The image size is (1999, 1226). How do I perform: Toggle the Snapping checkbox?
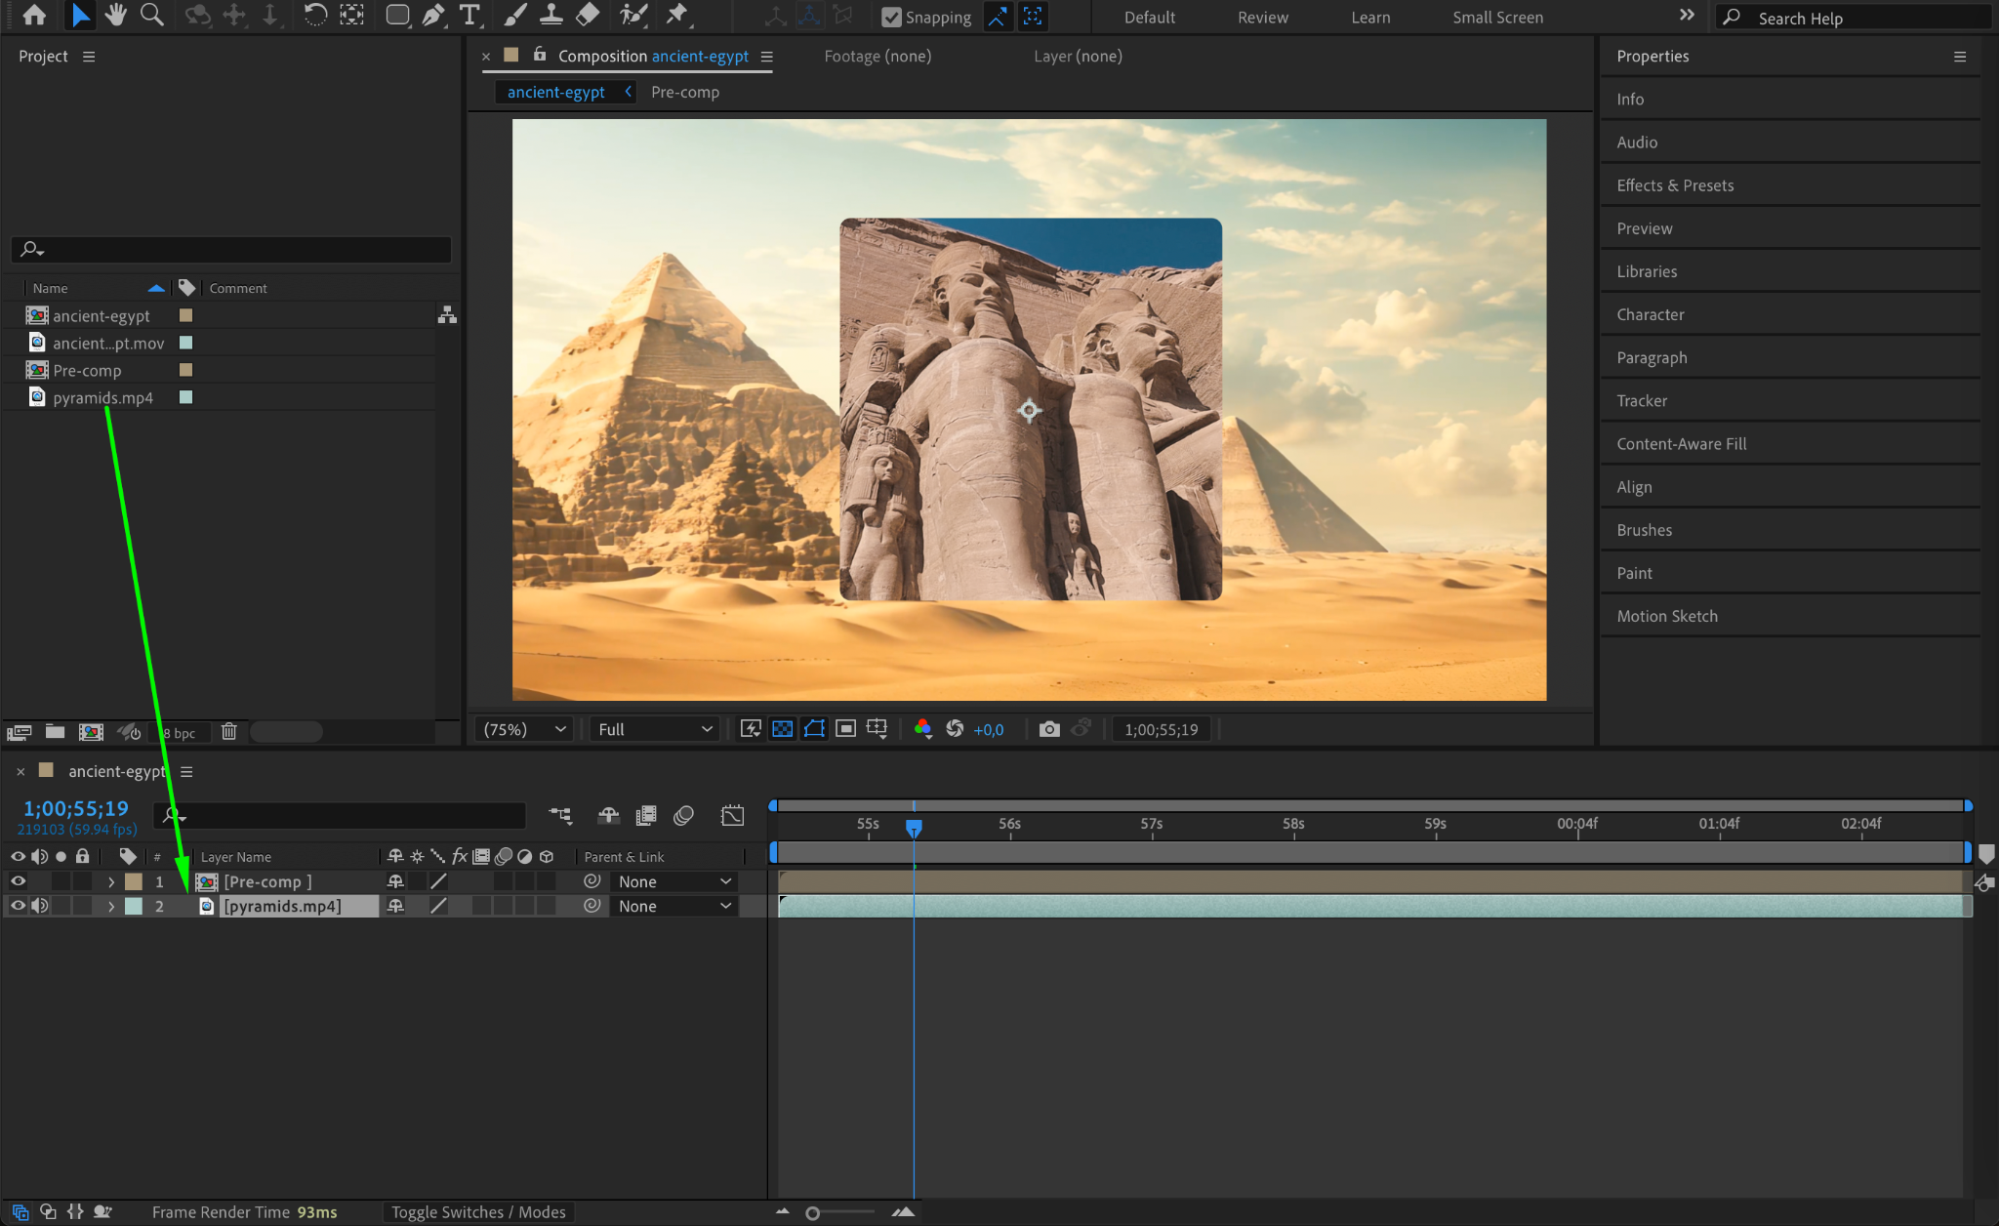tap(891, 17)
